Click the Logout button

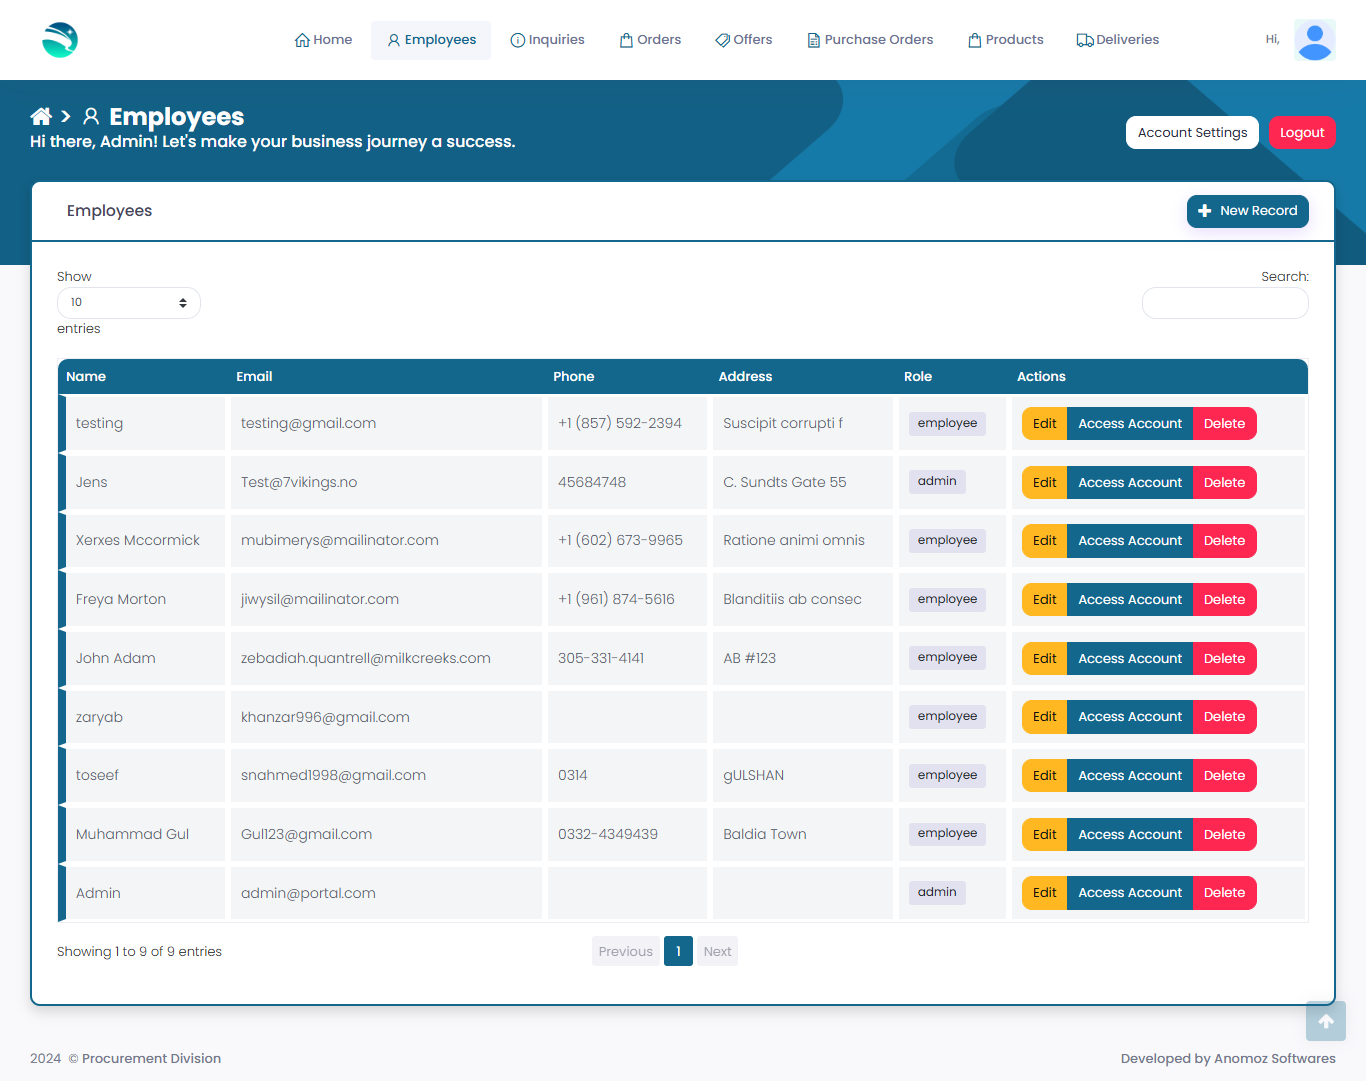click(x=1301, y=133)
